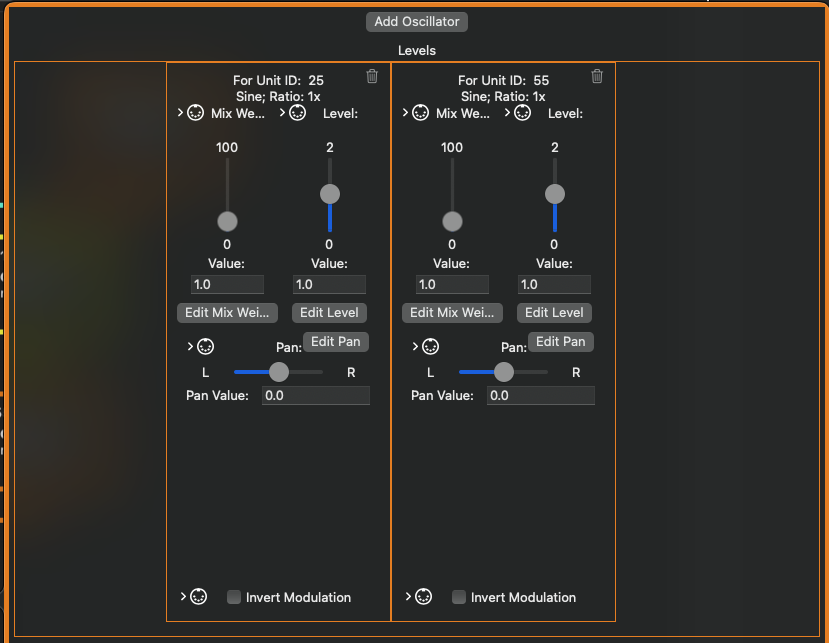Expand the chevron beside Pan in Unit 55
829x643 pixels.
pos(415,347)
